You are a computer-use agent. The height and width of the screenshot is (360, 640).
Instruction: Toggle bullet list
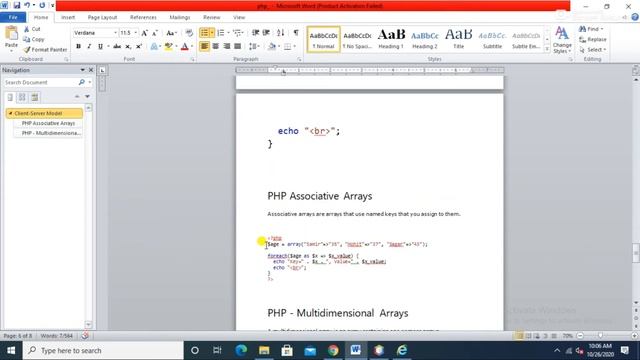click(x=204, y=33)
